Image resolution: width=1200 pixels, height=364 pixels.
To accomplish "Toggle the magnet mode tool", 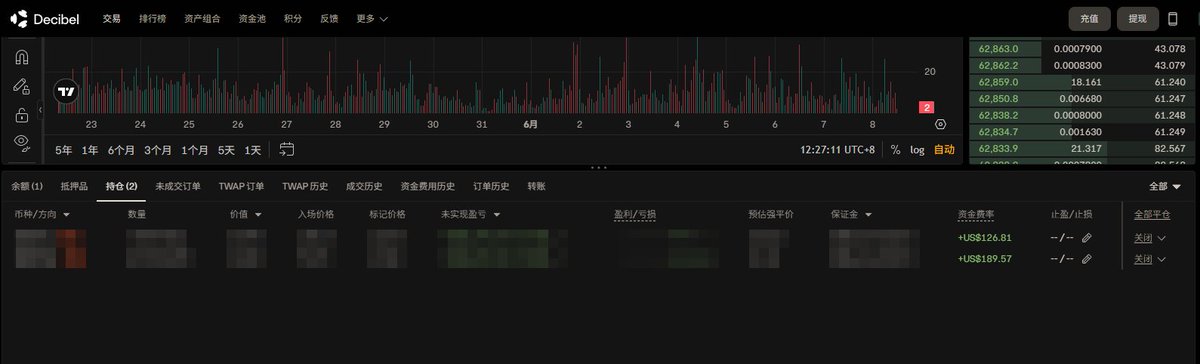I will [22, 57].
